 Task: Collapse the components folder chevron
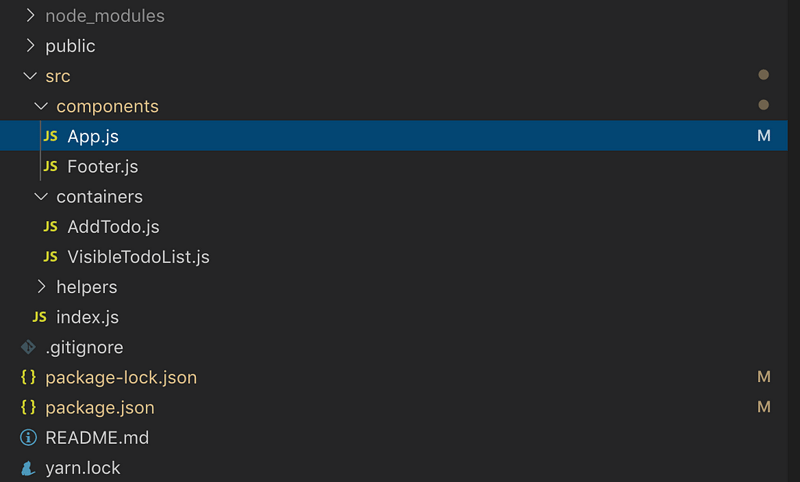41,106
